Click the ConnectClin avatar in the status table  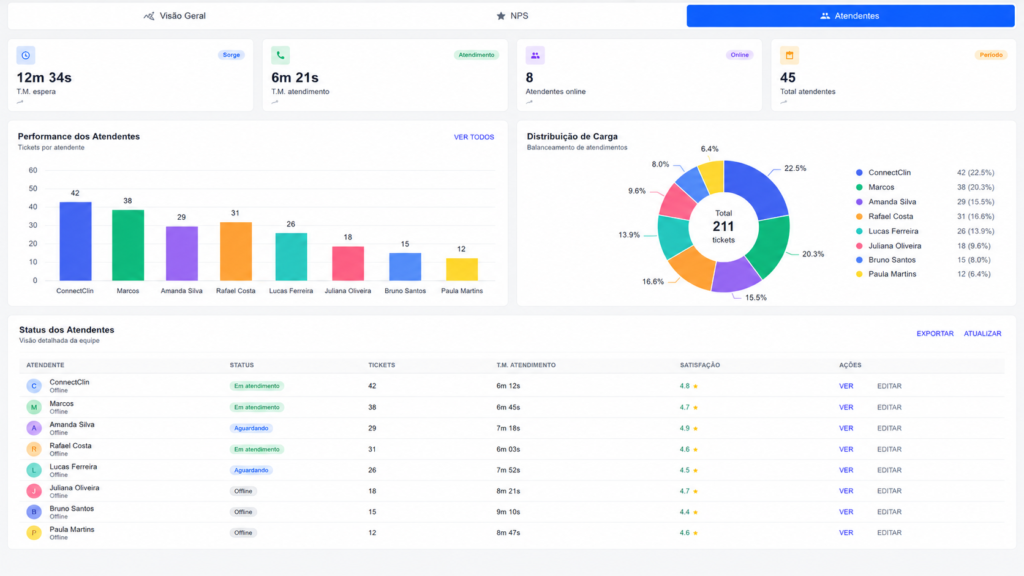pos(34,386)
